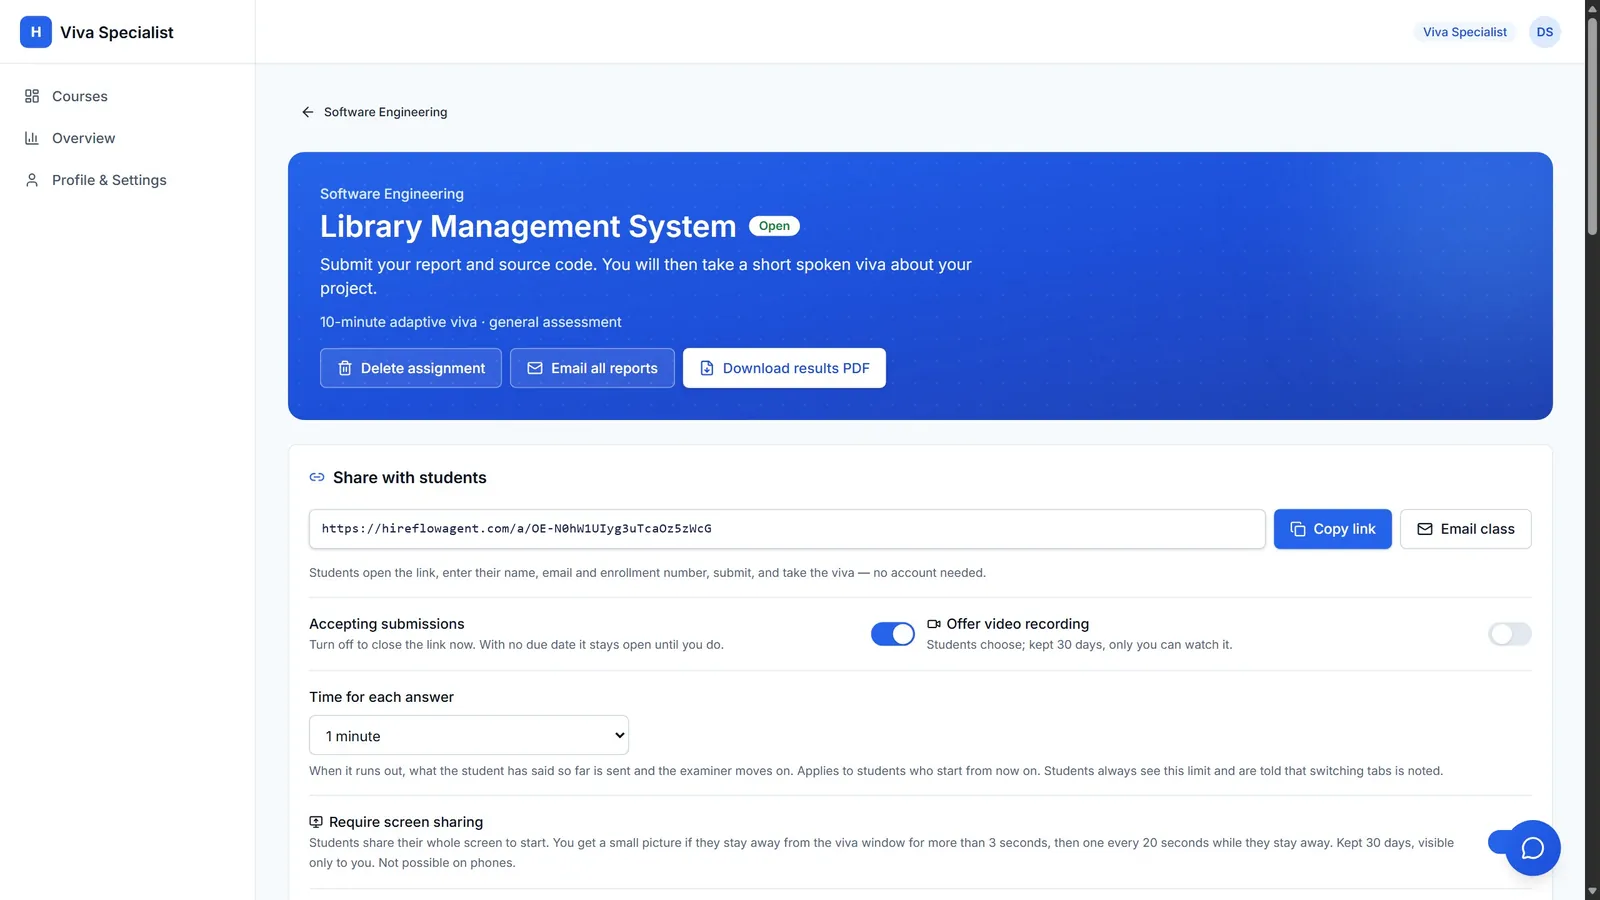Go back via Software Engineering breadcrumb text
This screenshot has width=1600, height=900.
click(385, 112)
